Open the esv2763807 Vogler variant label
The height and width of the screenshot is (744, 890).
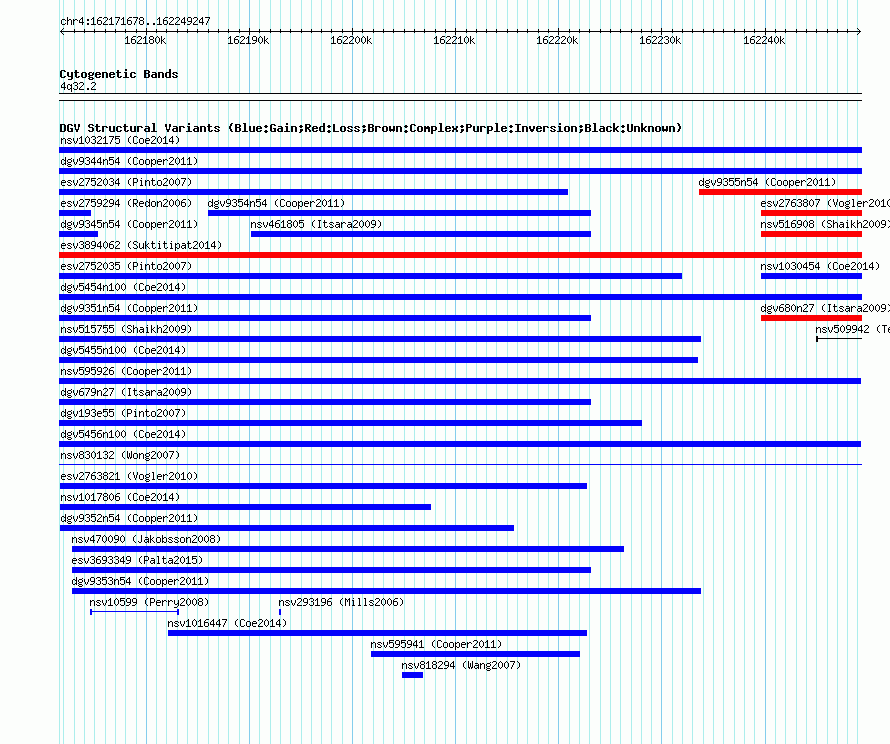click(x=825, y=203)
